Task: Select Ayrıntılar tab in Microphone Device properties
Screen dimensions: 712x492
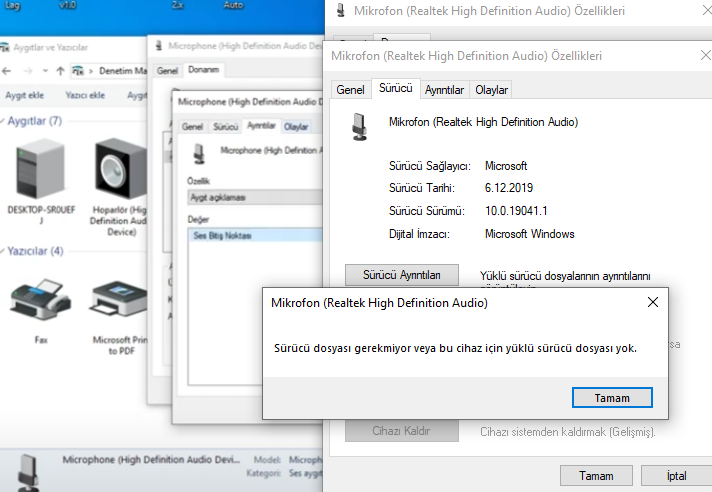Action: [x=261, y=125]
